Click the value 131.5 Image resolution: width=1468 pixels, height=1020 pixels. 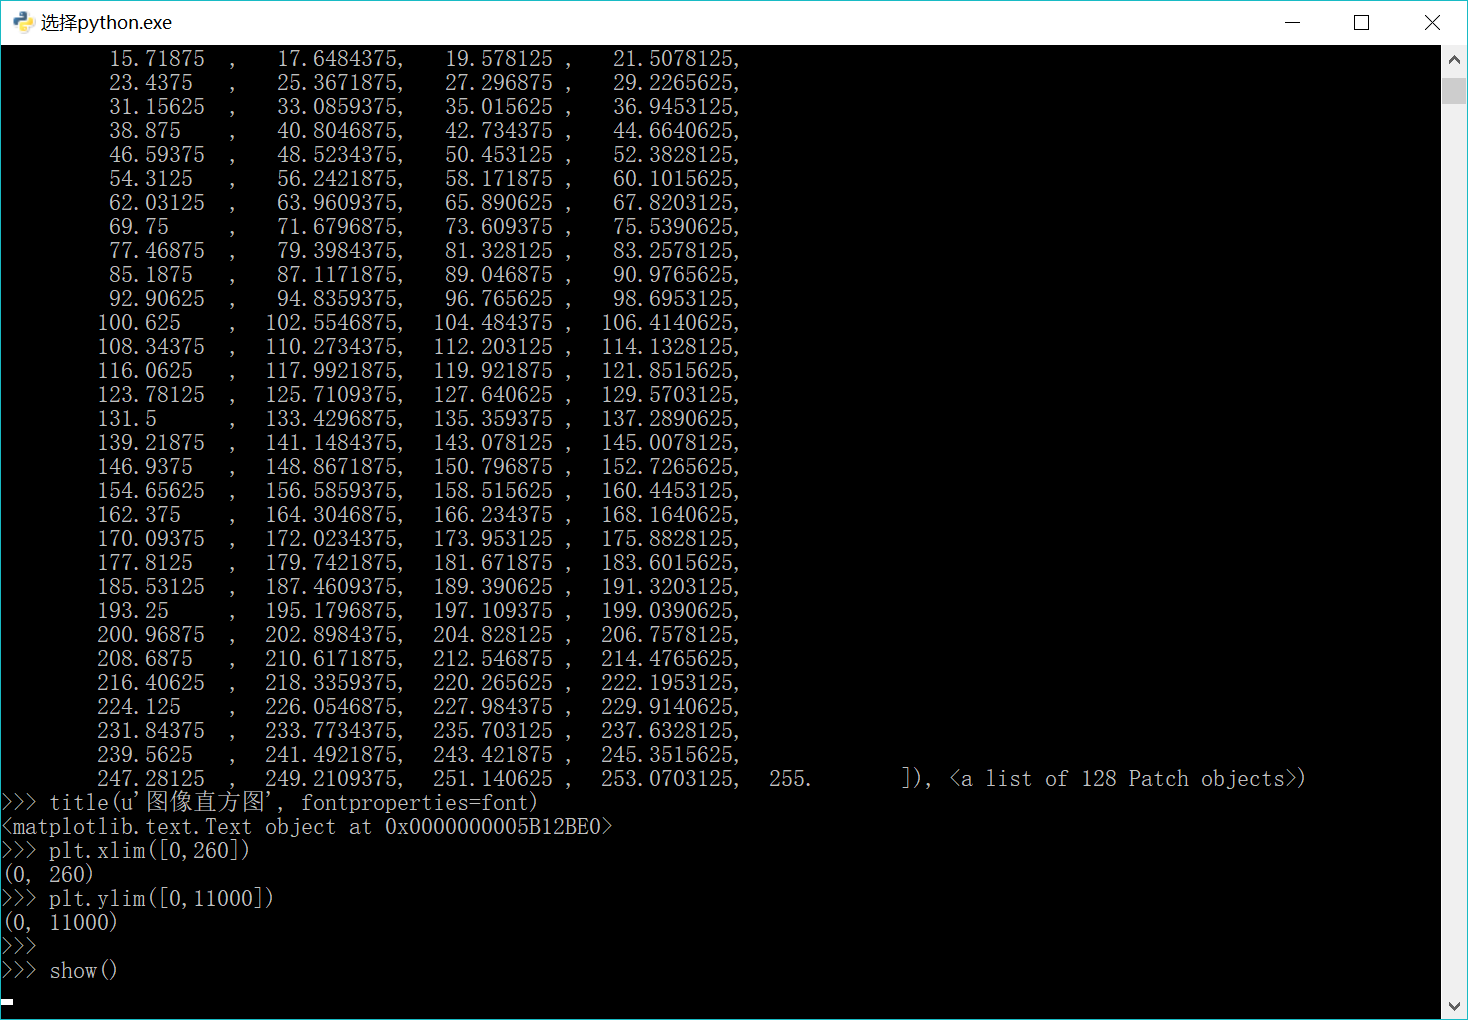pyautogui.click(x=127, y=418)
